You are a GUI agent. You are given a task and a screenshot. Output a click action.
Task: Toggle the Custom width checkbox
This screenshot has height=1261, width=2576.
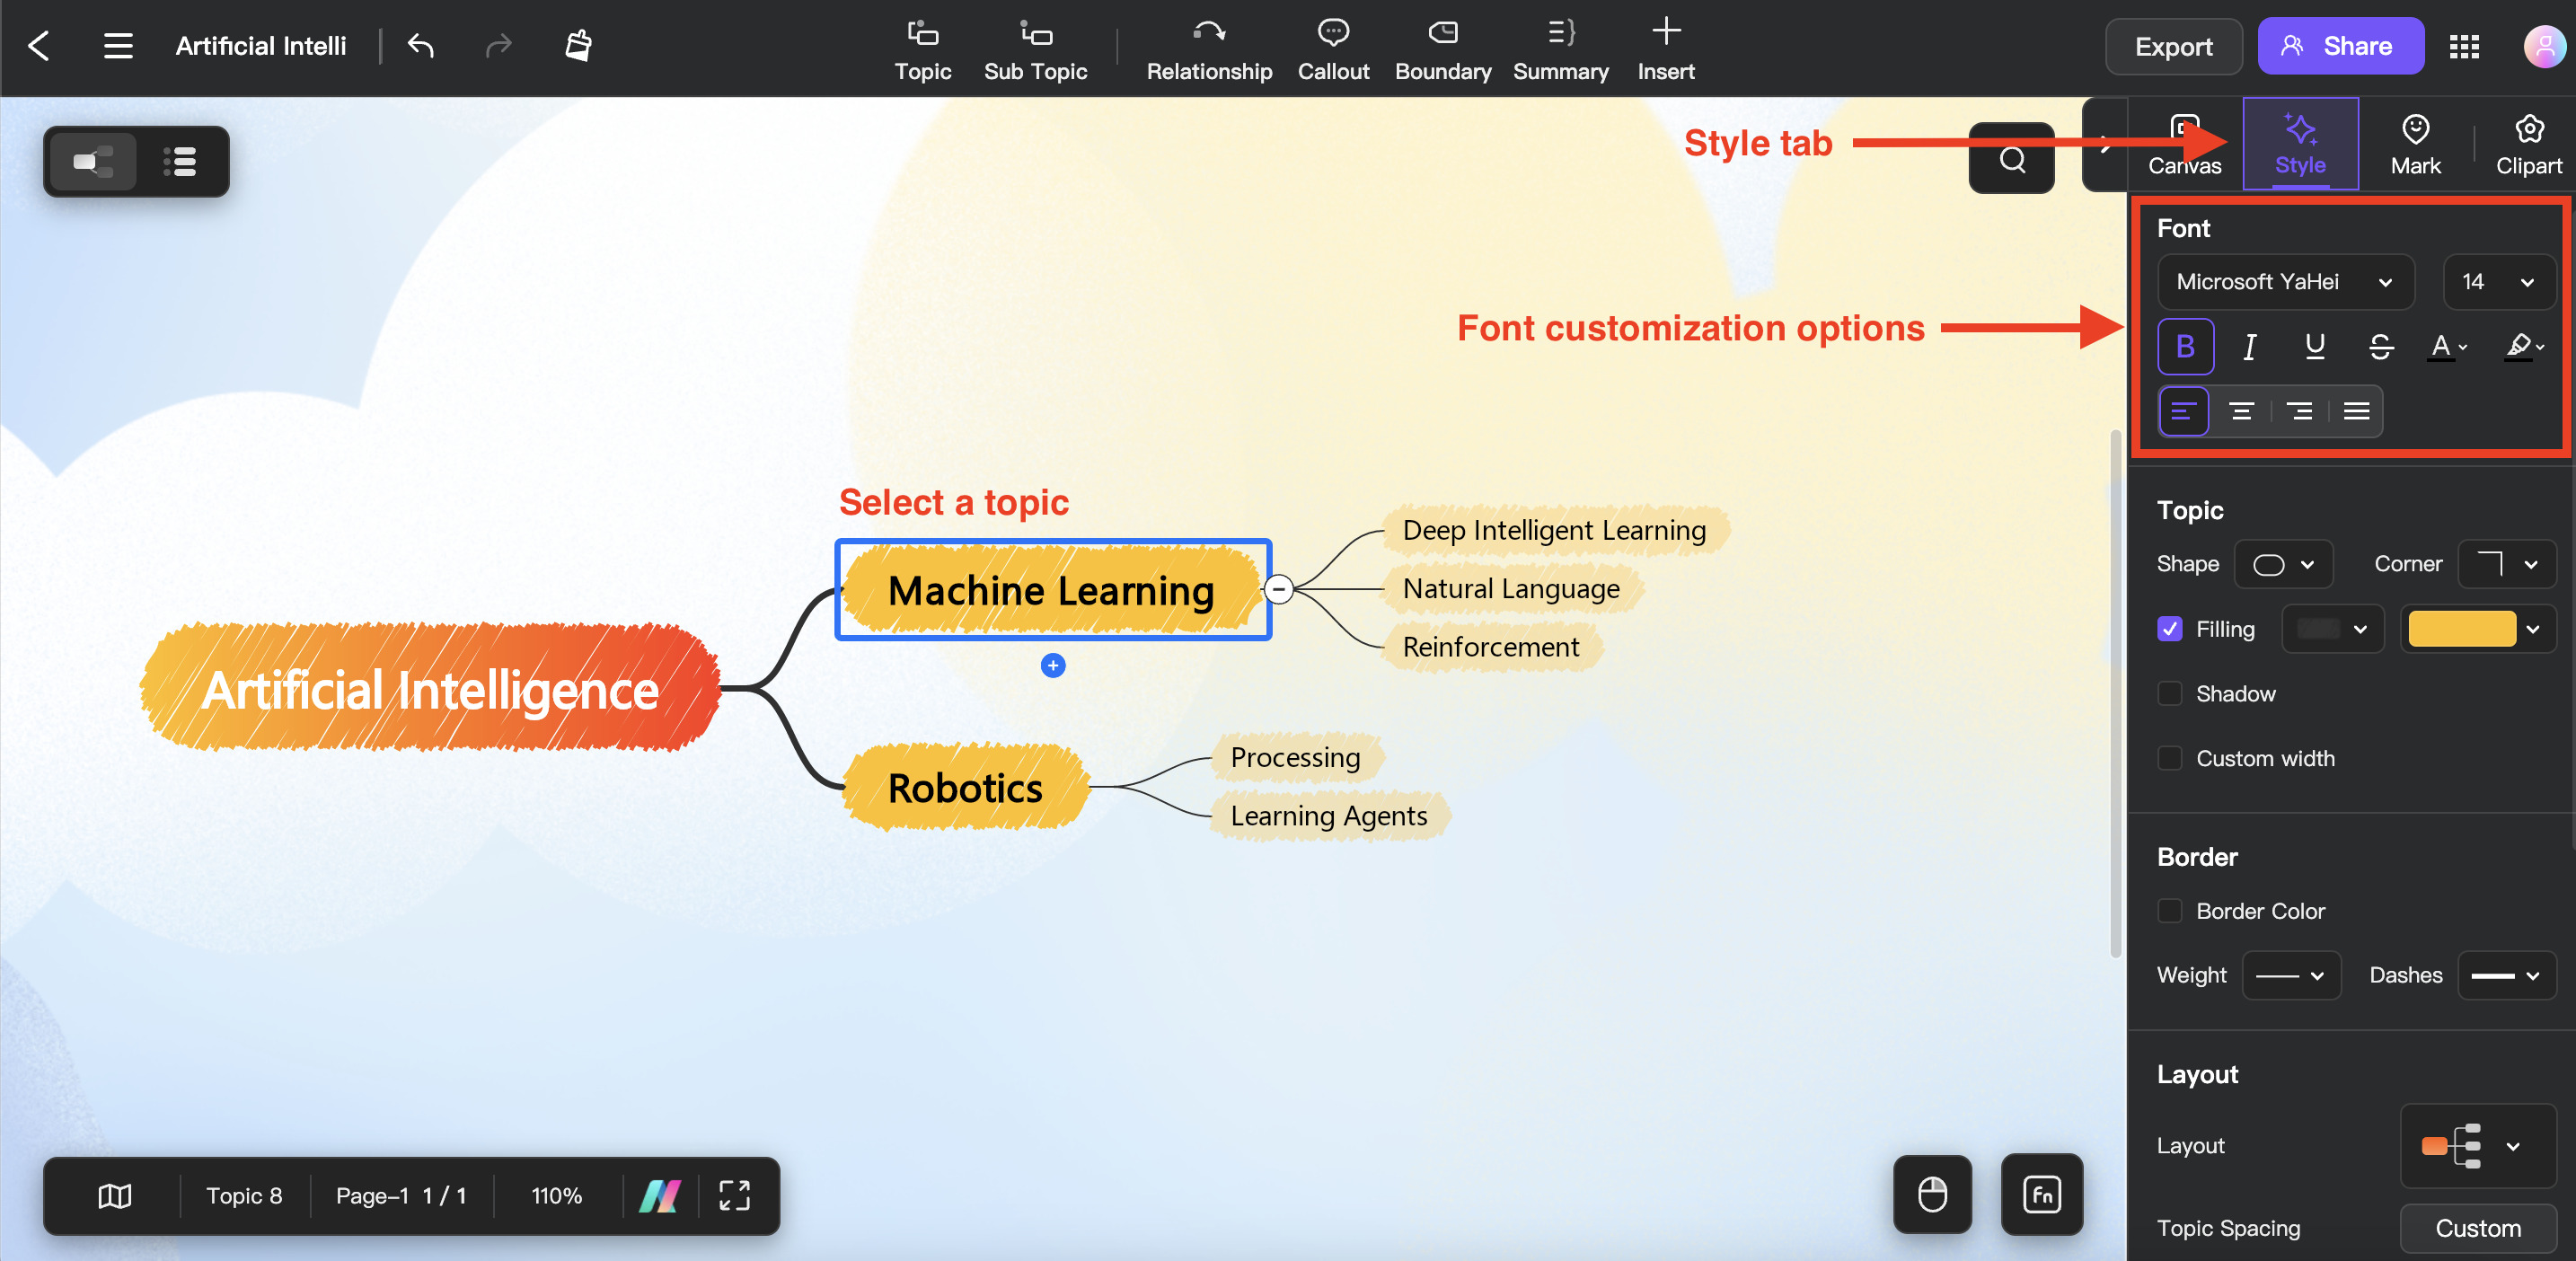click(2170, 757)
